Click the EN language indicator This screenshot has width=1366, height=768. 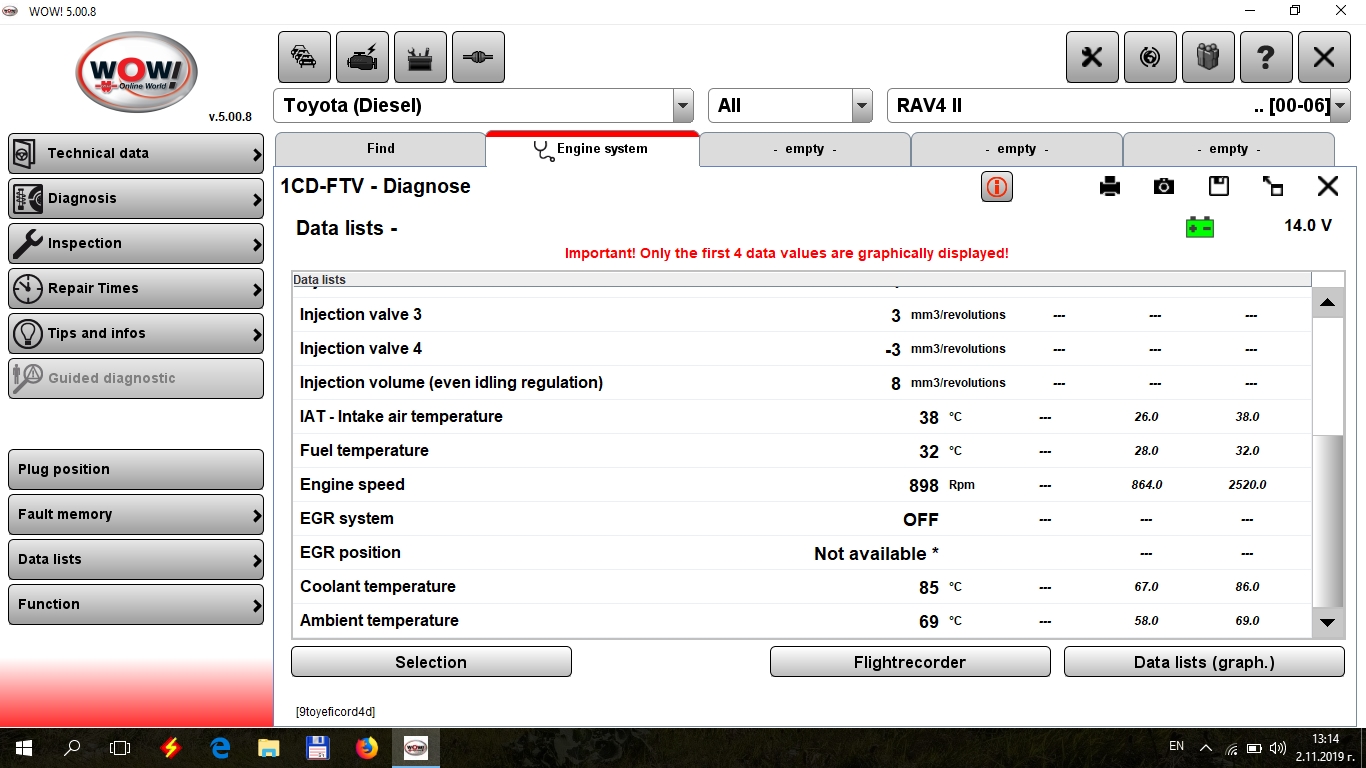pyautogui.click(x=1176, y=746)
